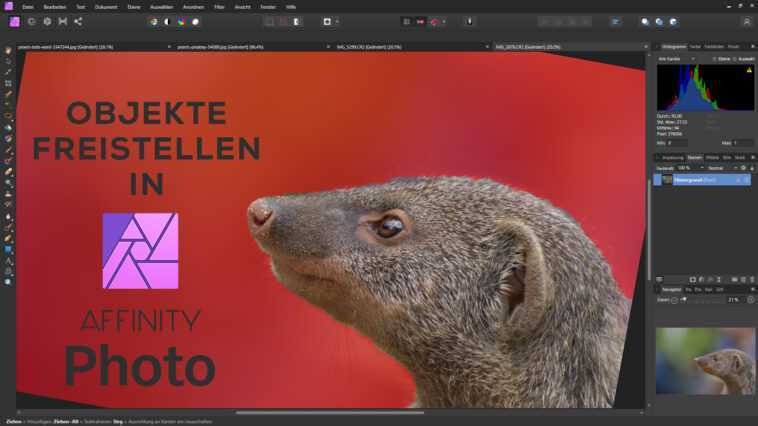Viewport: 758px width, 426px height.
Task: Select the Zoom tool
Action: 8,282
